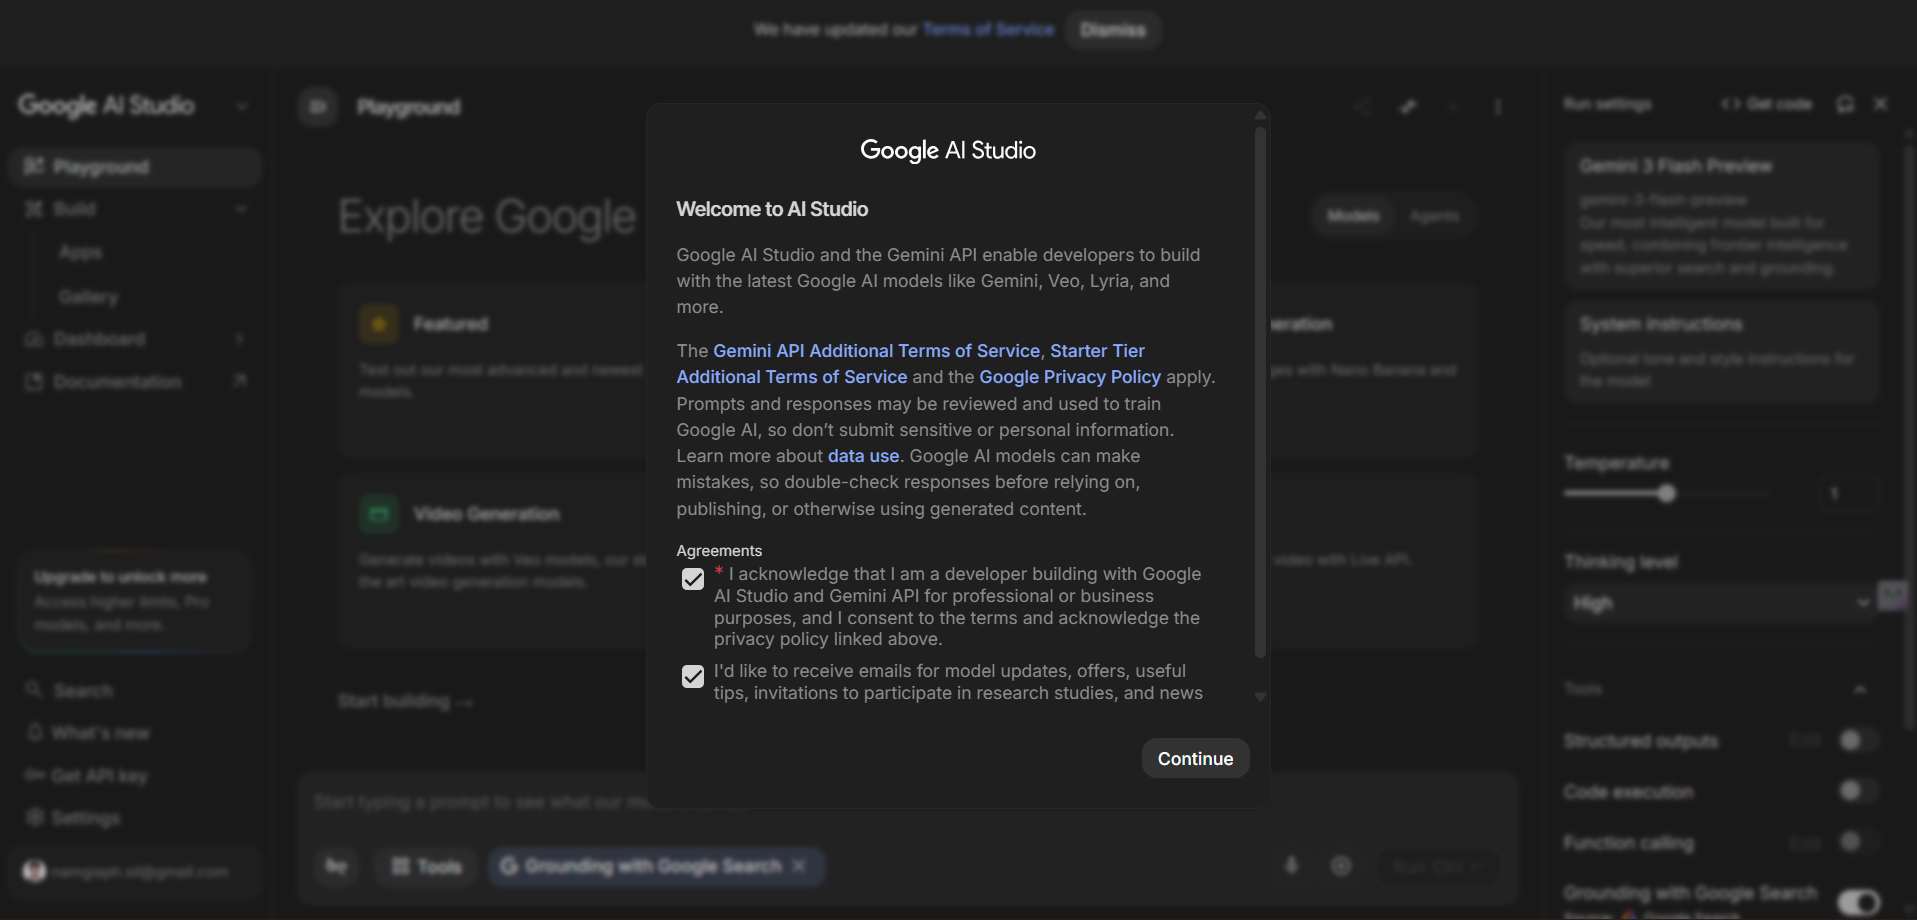The height and width of the screenshot is (920, 1917).
Task: Click the Get API key icon
Action: point(35,775)
